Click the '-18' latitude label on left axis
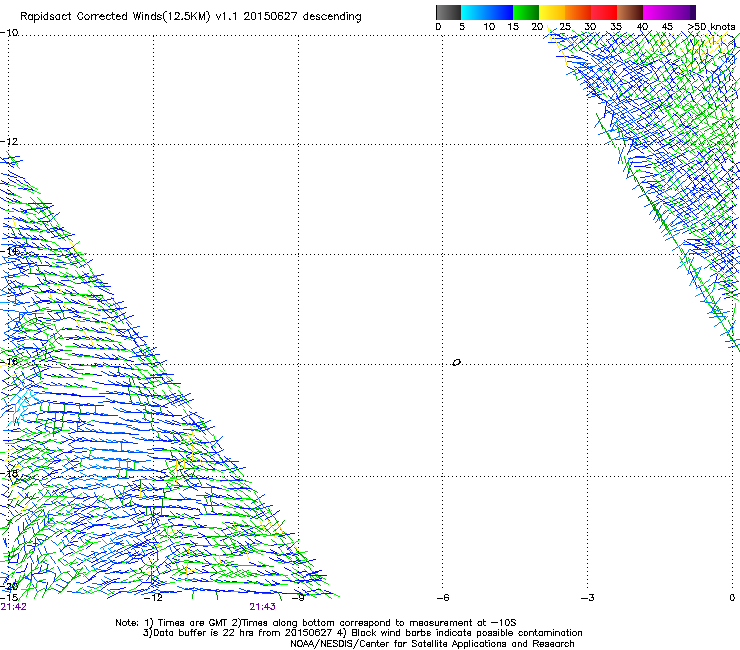The width and height of the screenshot is (740, 650). 9,473
